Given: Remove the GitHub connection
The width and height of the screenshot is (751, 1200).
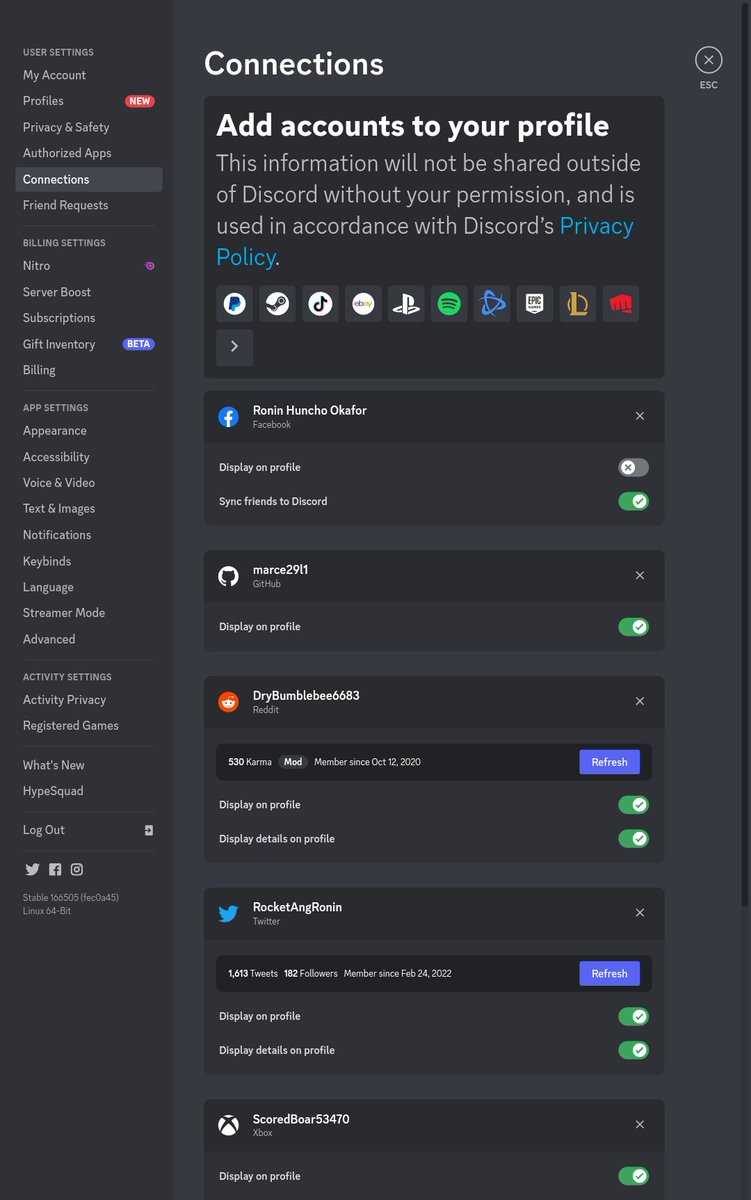Looking at the screenshot, I should tap(640, 575).
